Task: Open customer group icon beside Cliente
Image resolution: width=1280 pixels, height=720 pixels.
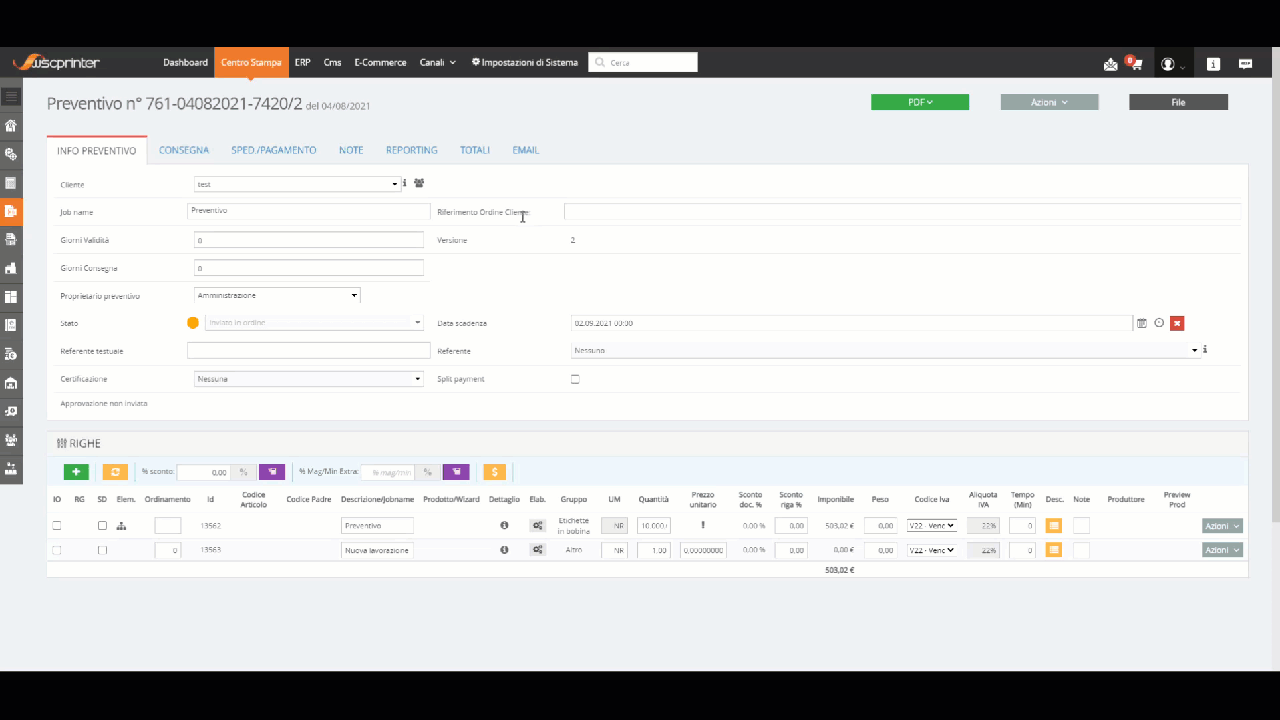Action: pos(419,183)
